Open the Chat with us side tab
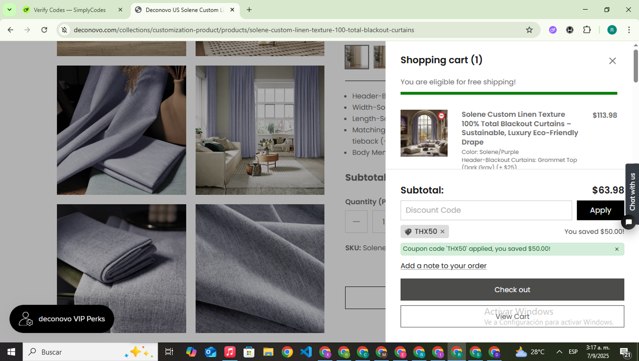639x361 pixels. [632, 192]
